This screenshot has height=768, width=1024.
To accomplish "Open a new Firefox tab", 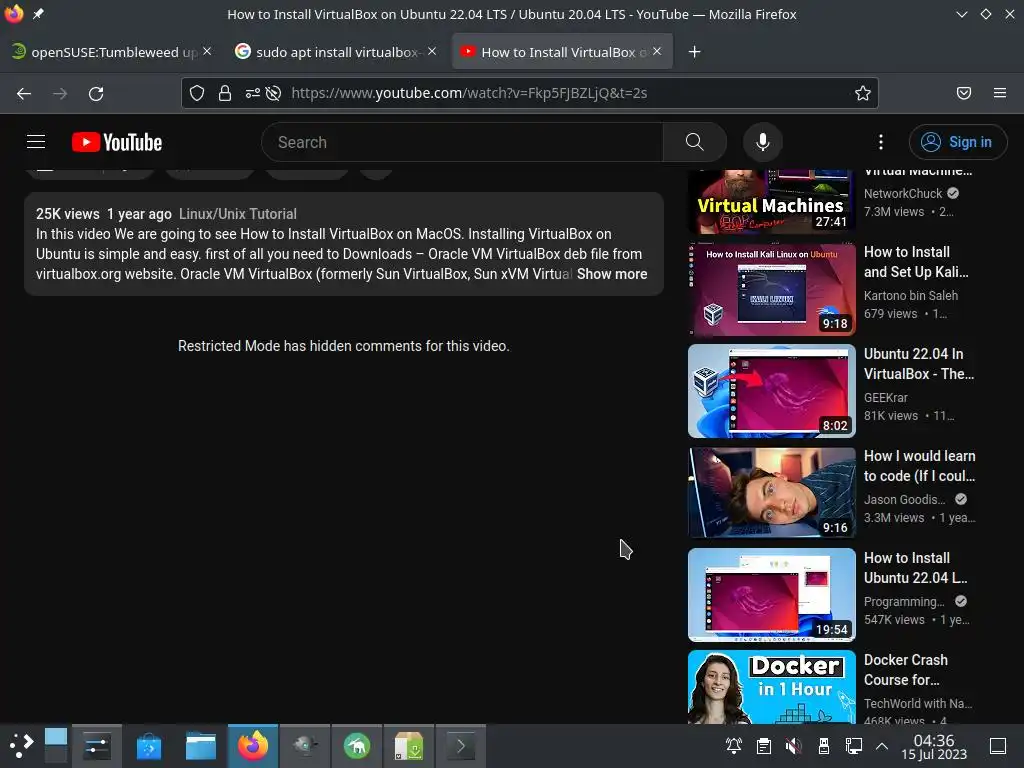I will (x=694, y=52).
